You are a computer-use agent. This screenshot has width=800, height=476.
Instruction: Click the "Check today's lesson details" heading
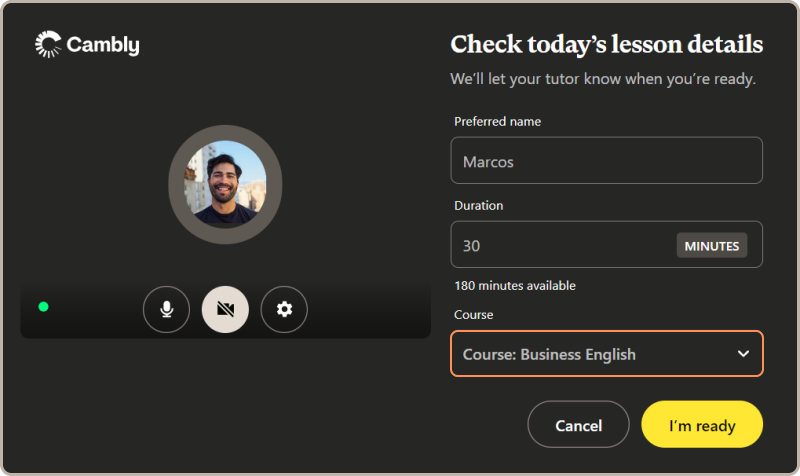(606, 45)
